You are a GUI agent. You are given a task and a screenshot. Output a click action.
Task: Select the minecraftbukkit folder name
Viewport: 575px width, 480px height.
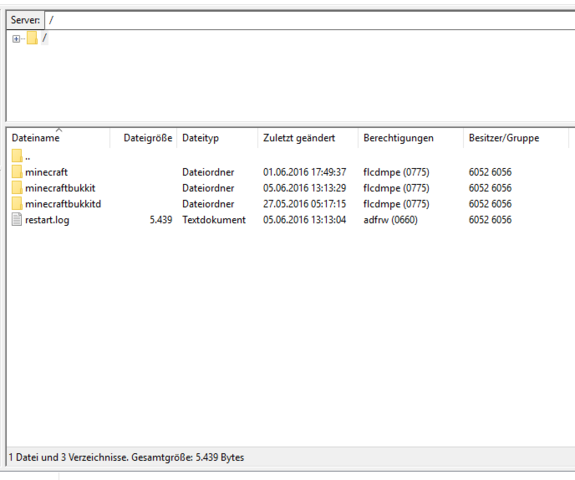point(60,188)
